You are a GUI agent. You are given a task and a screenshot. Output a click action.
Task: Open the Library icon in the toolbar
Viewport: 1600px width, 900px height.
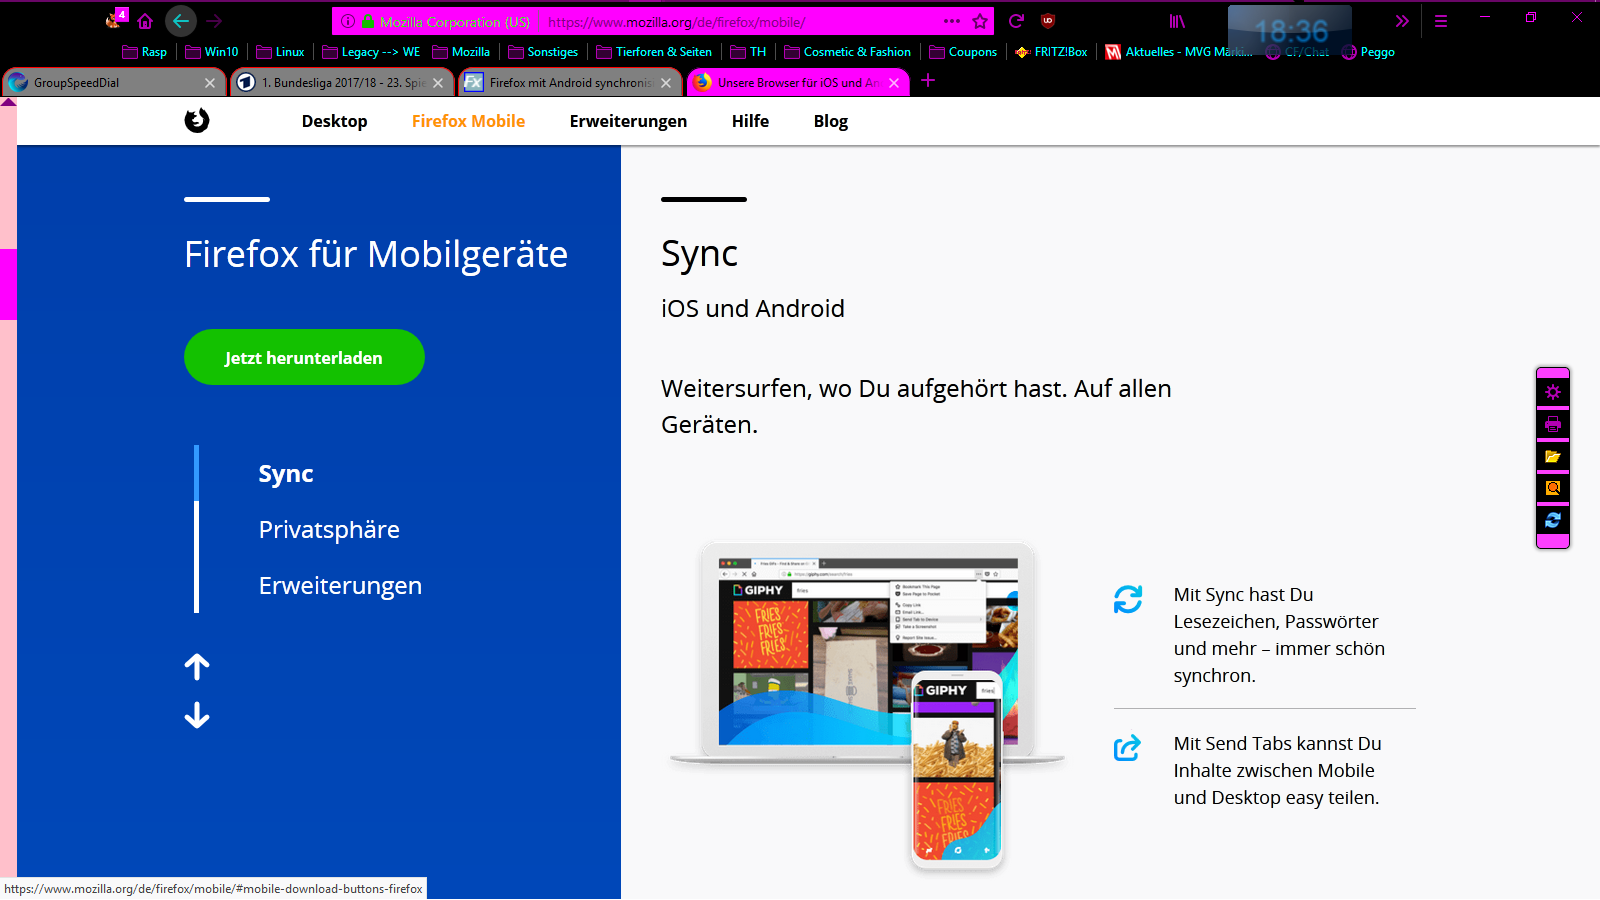pyautogui.click(x=1177, y=21)
